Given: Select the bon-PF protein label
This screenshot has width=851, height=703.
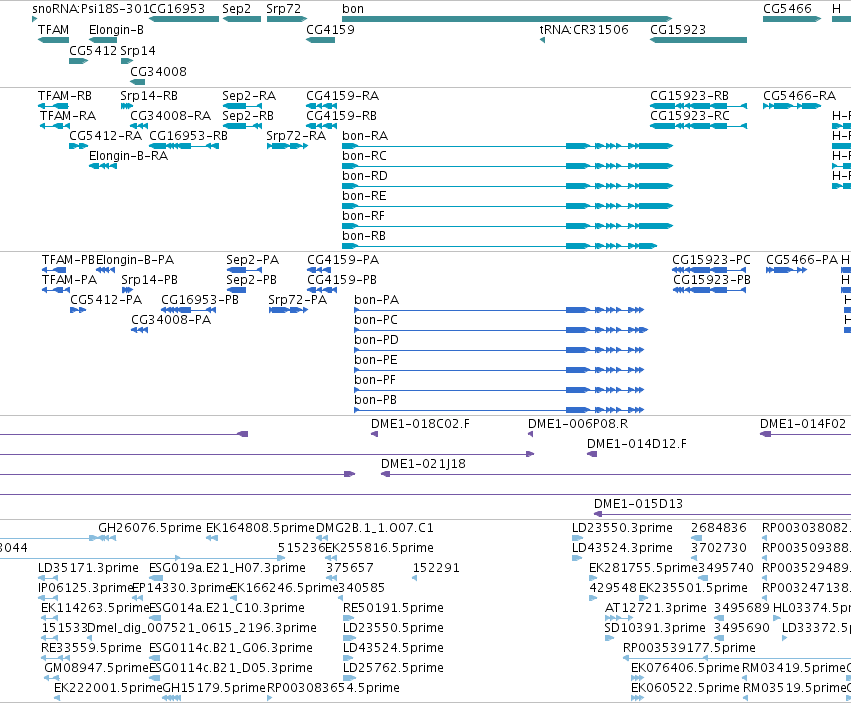Looking at the screenshot, I should [374, 380].
